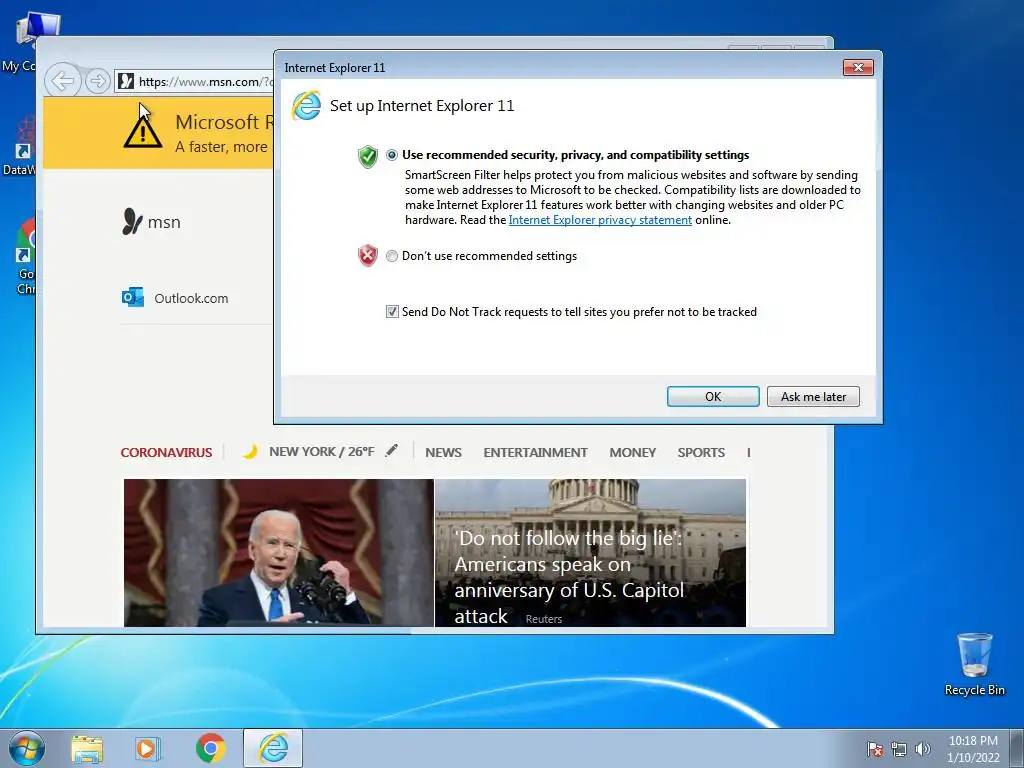Select 'Don't use recommended settings' option
This screenshot has height=768, width=1024.
coord(392,256)
